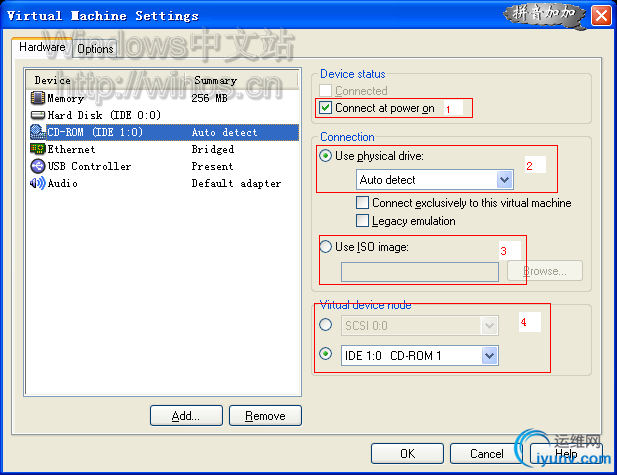Click the Hard Disk drive icon

pos(38,115)
